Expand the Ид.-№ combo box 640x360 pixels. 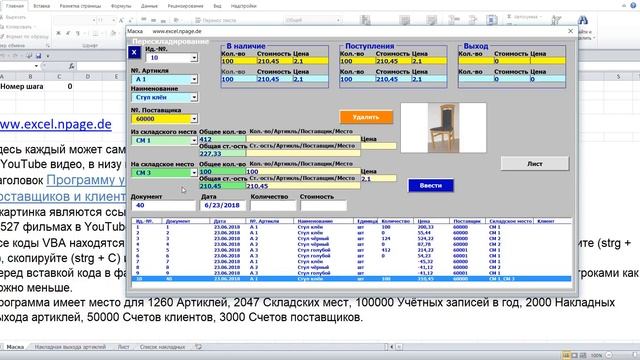194,58
